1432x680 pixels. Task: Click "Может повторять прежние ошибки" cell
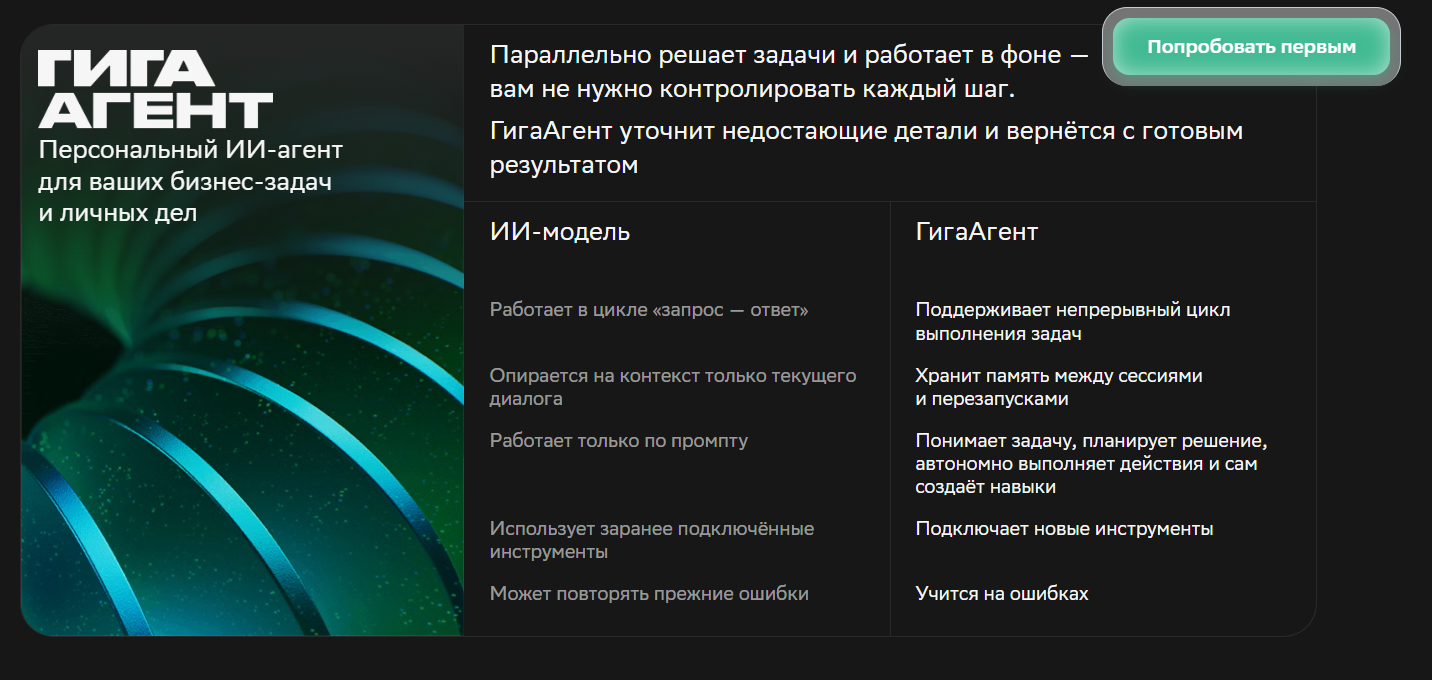pos(649,594)
